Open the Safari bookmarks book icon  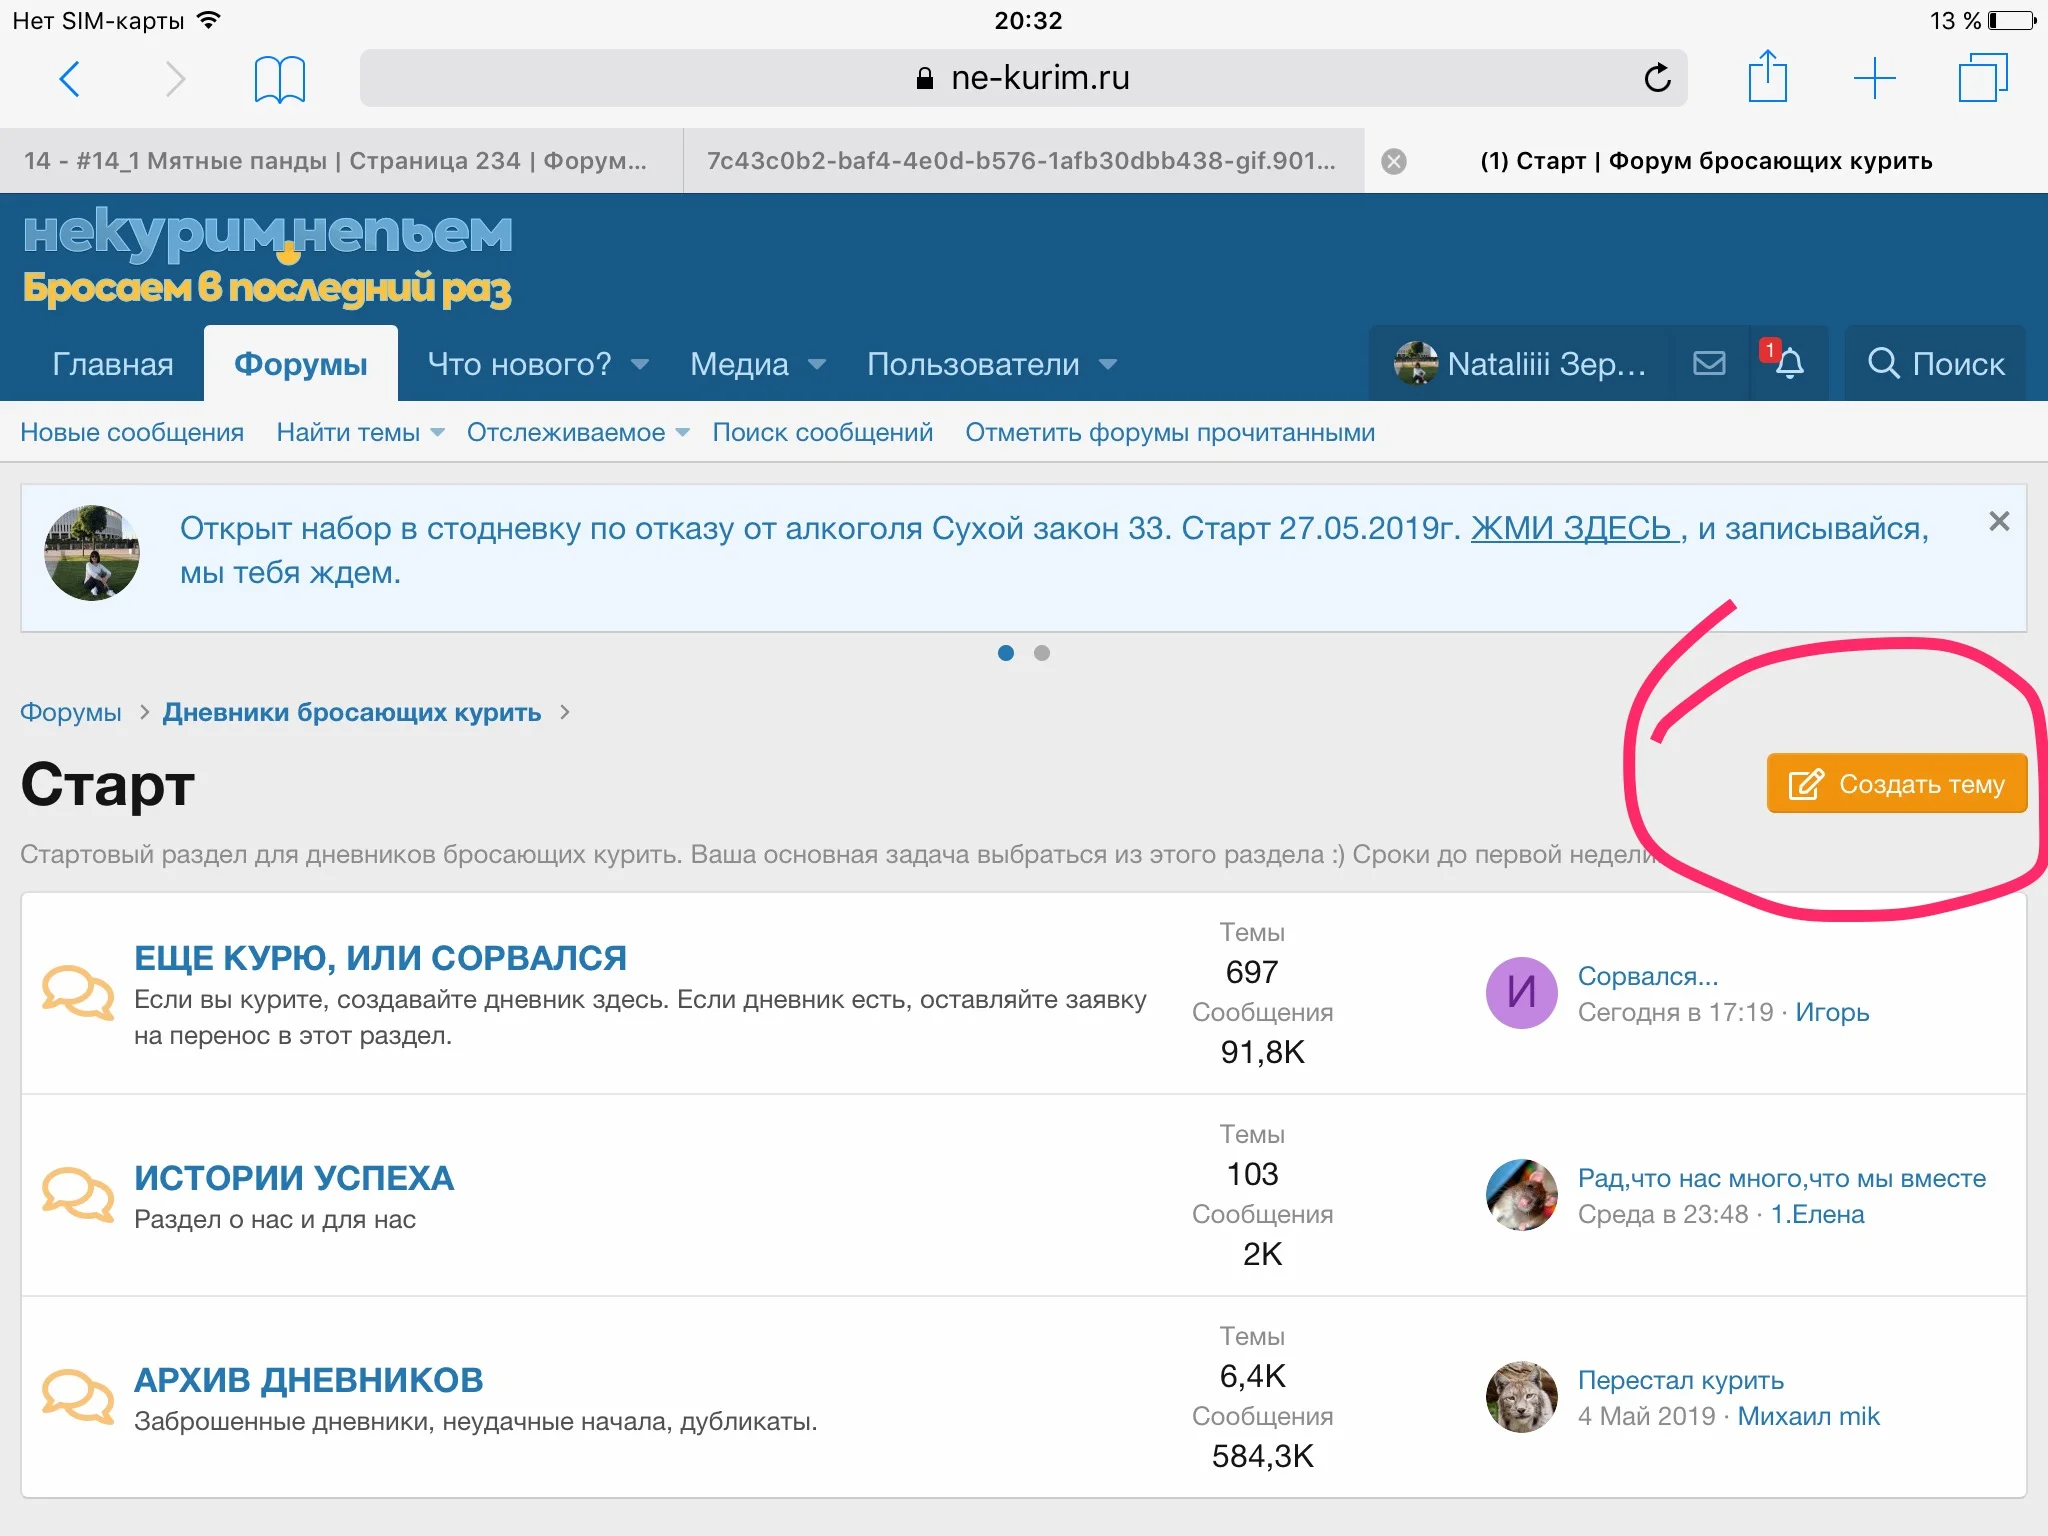pyautogui.click(x=279, y=79)
